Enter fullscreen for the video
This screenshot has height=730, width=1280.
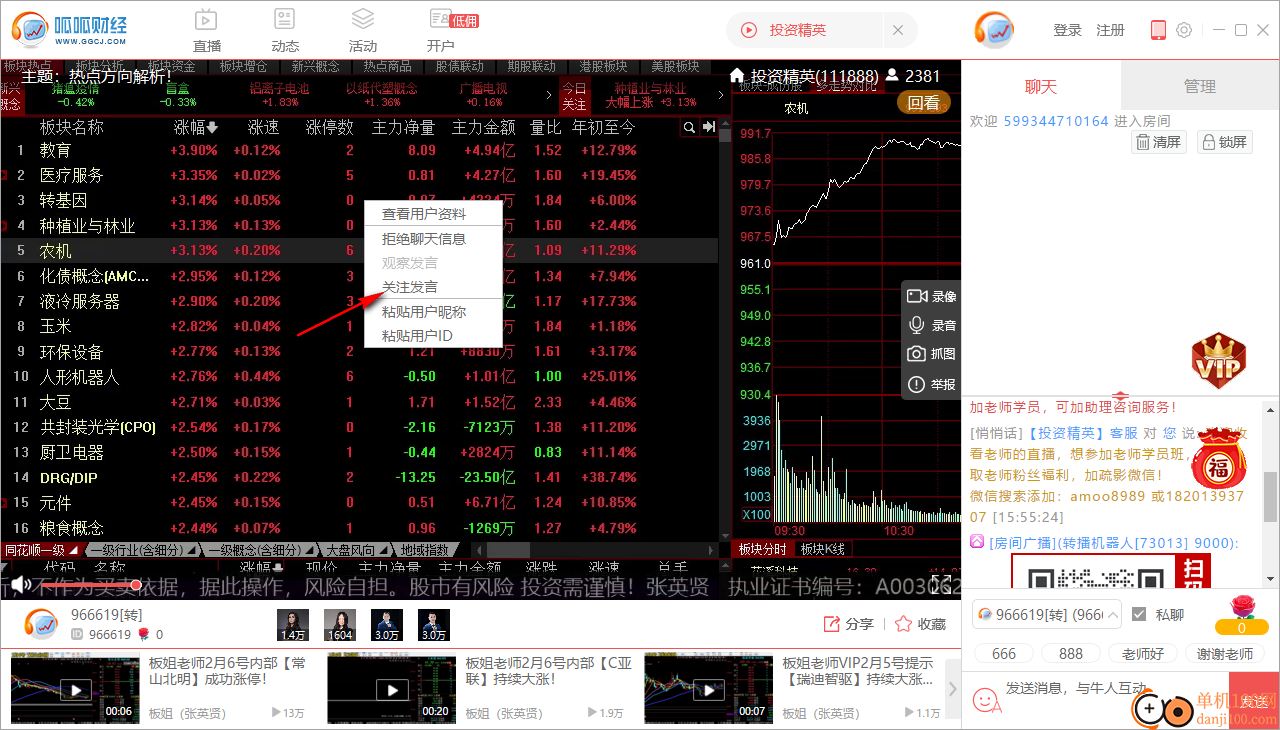940,584
